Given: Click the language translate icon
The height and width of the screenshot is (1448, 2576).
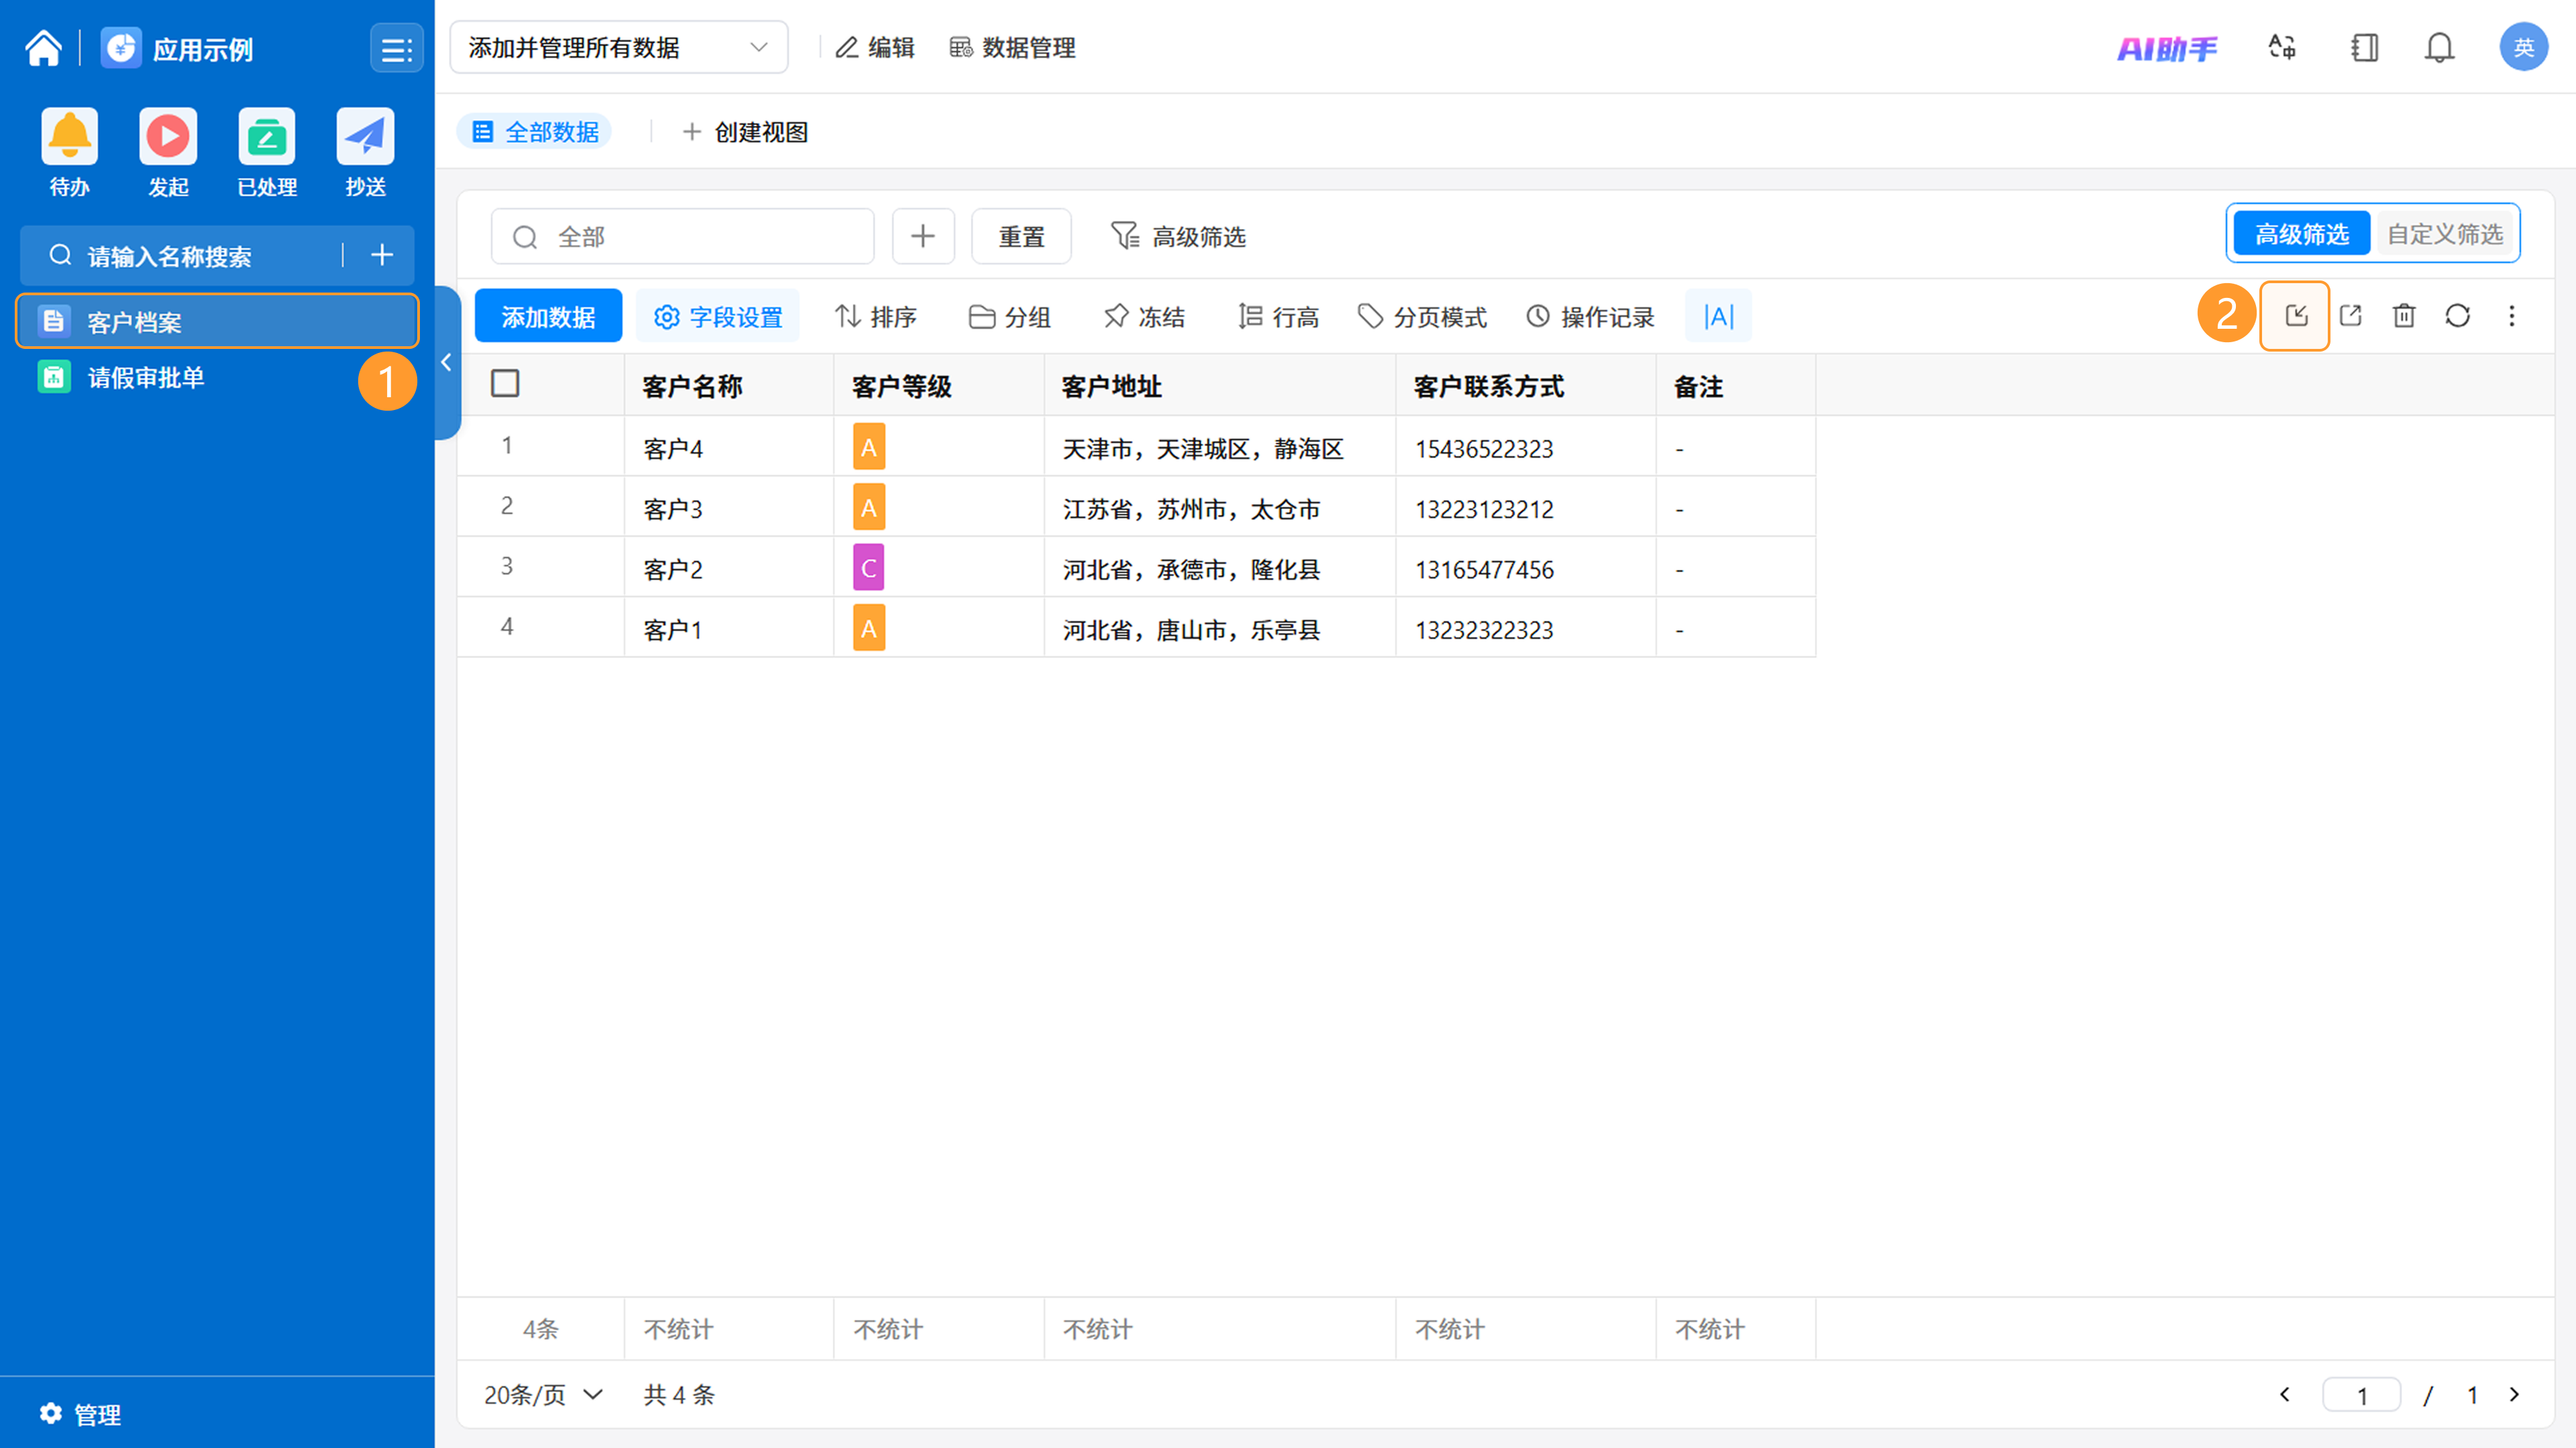Looking at the screenshot, I should [2282, 47].
